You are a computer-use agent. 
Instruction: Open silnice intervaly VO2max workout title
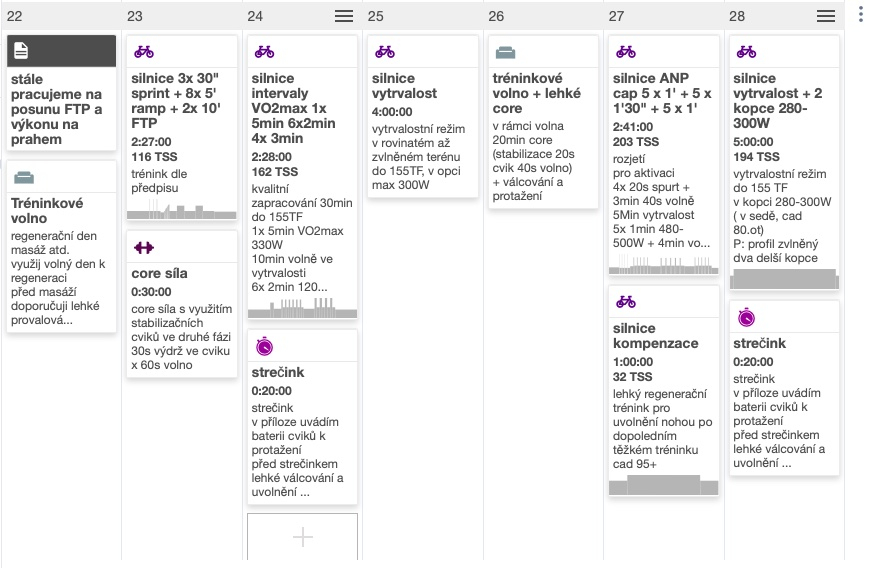click(293, 108)
